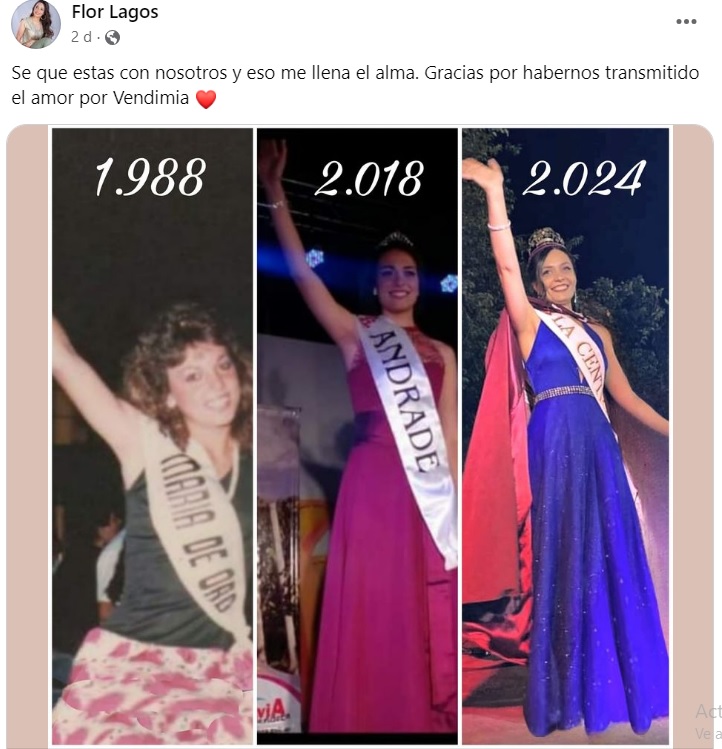The image size is (722, 749).
Task: Click the pink floral skirt in 1.988 photo
Action: tap(152, 688)
